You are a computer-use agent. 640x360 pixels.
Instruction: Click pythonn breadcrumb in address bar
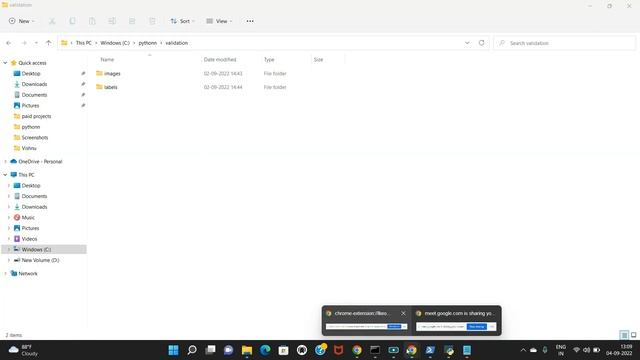(x=147, y=43)
